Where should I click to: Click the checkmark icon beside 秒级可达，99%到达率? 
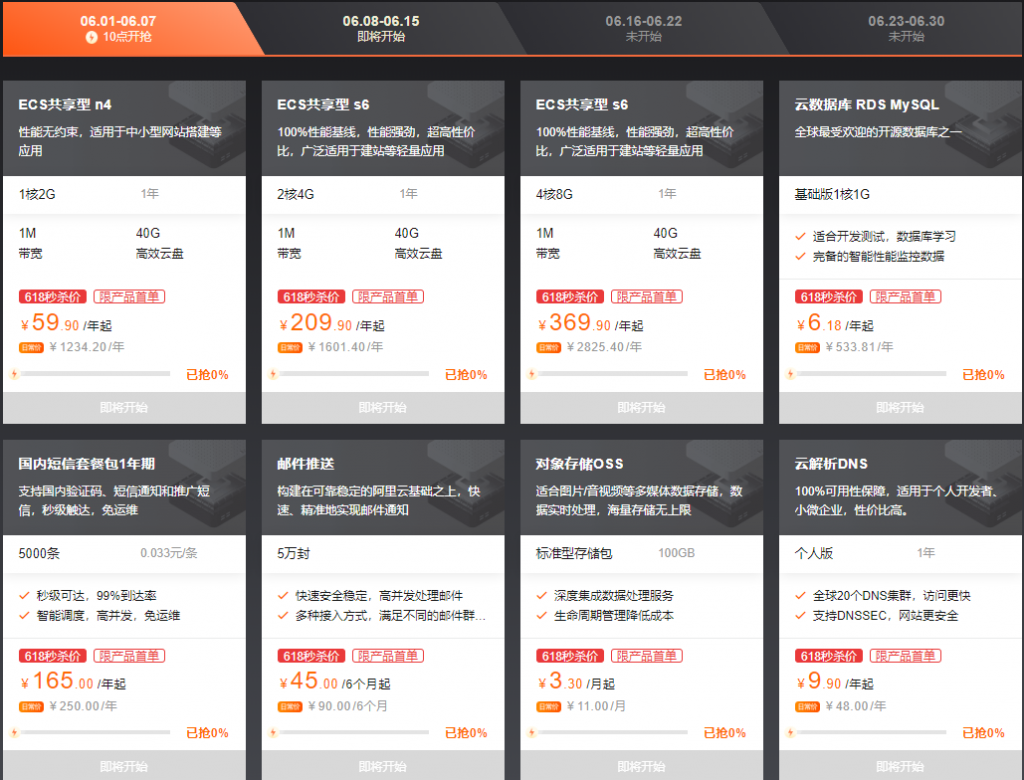pos(24,596)
